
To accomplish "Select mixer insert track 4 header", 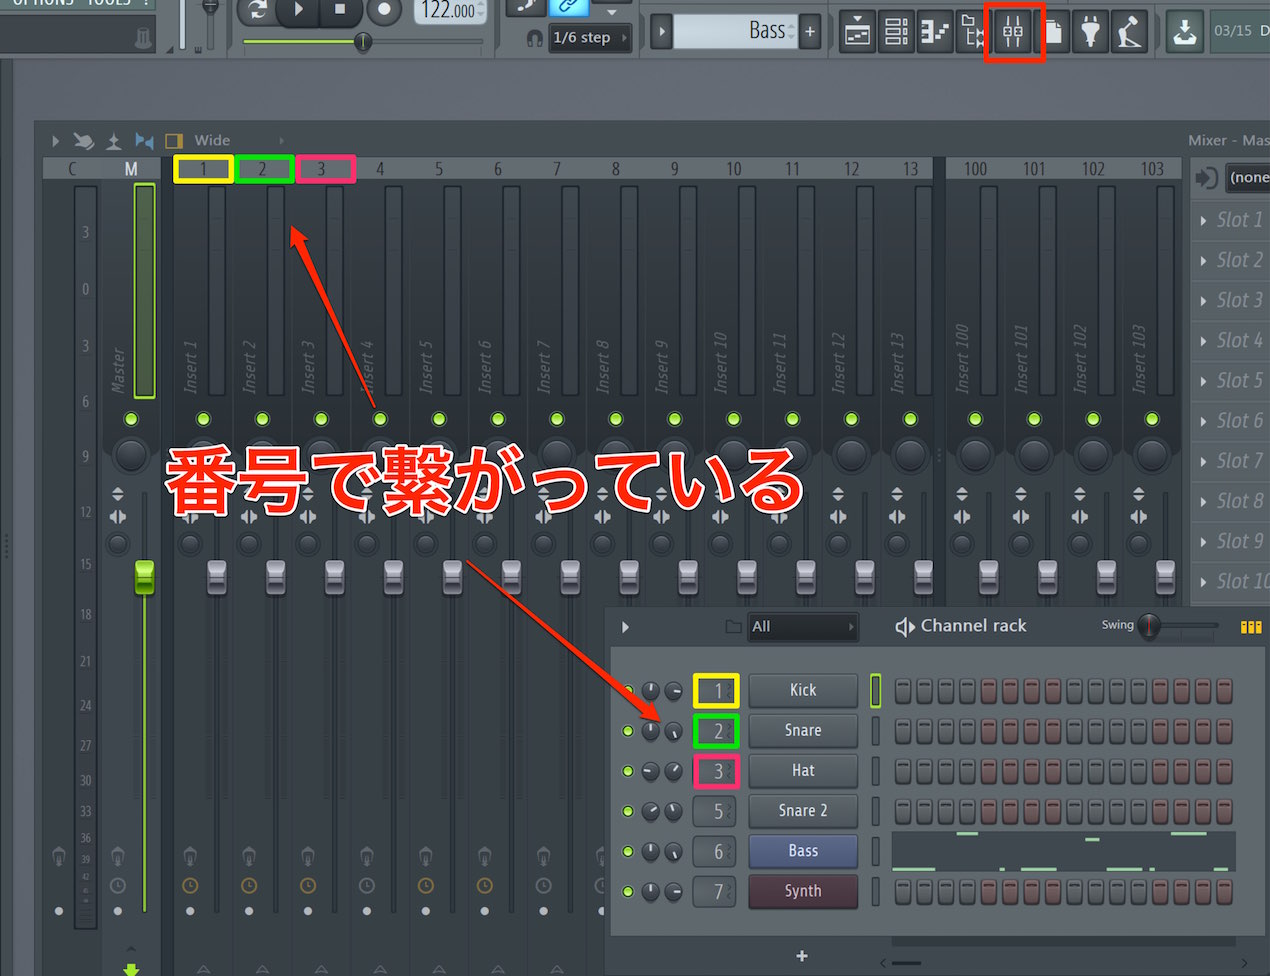I will (380, 169).
